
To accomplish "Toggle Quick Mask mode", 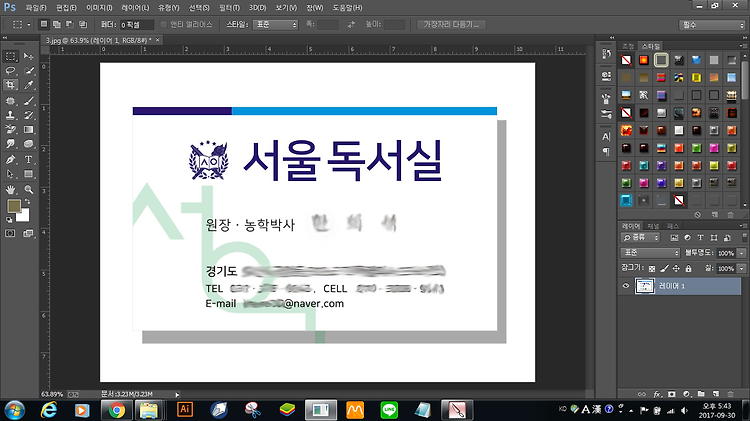I will point(10,233).
